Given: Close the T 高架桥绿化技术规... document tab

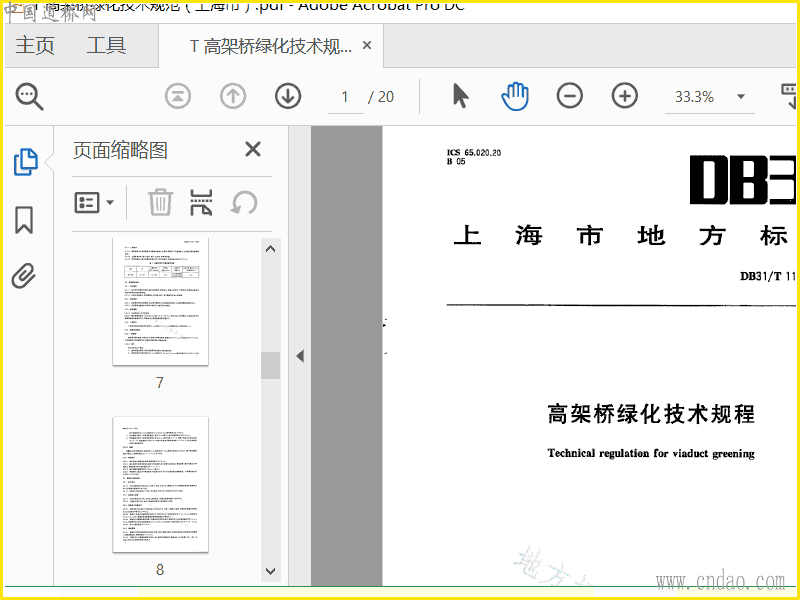Looking at the screenshot, I should [x=367, y=45].
